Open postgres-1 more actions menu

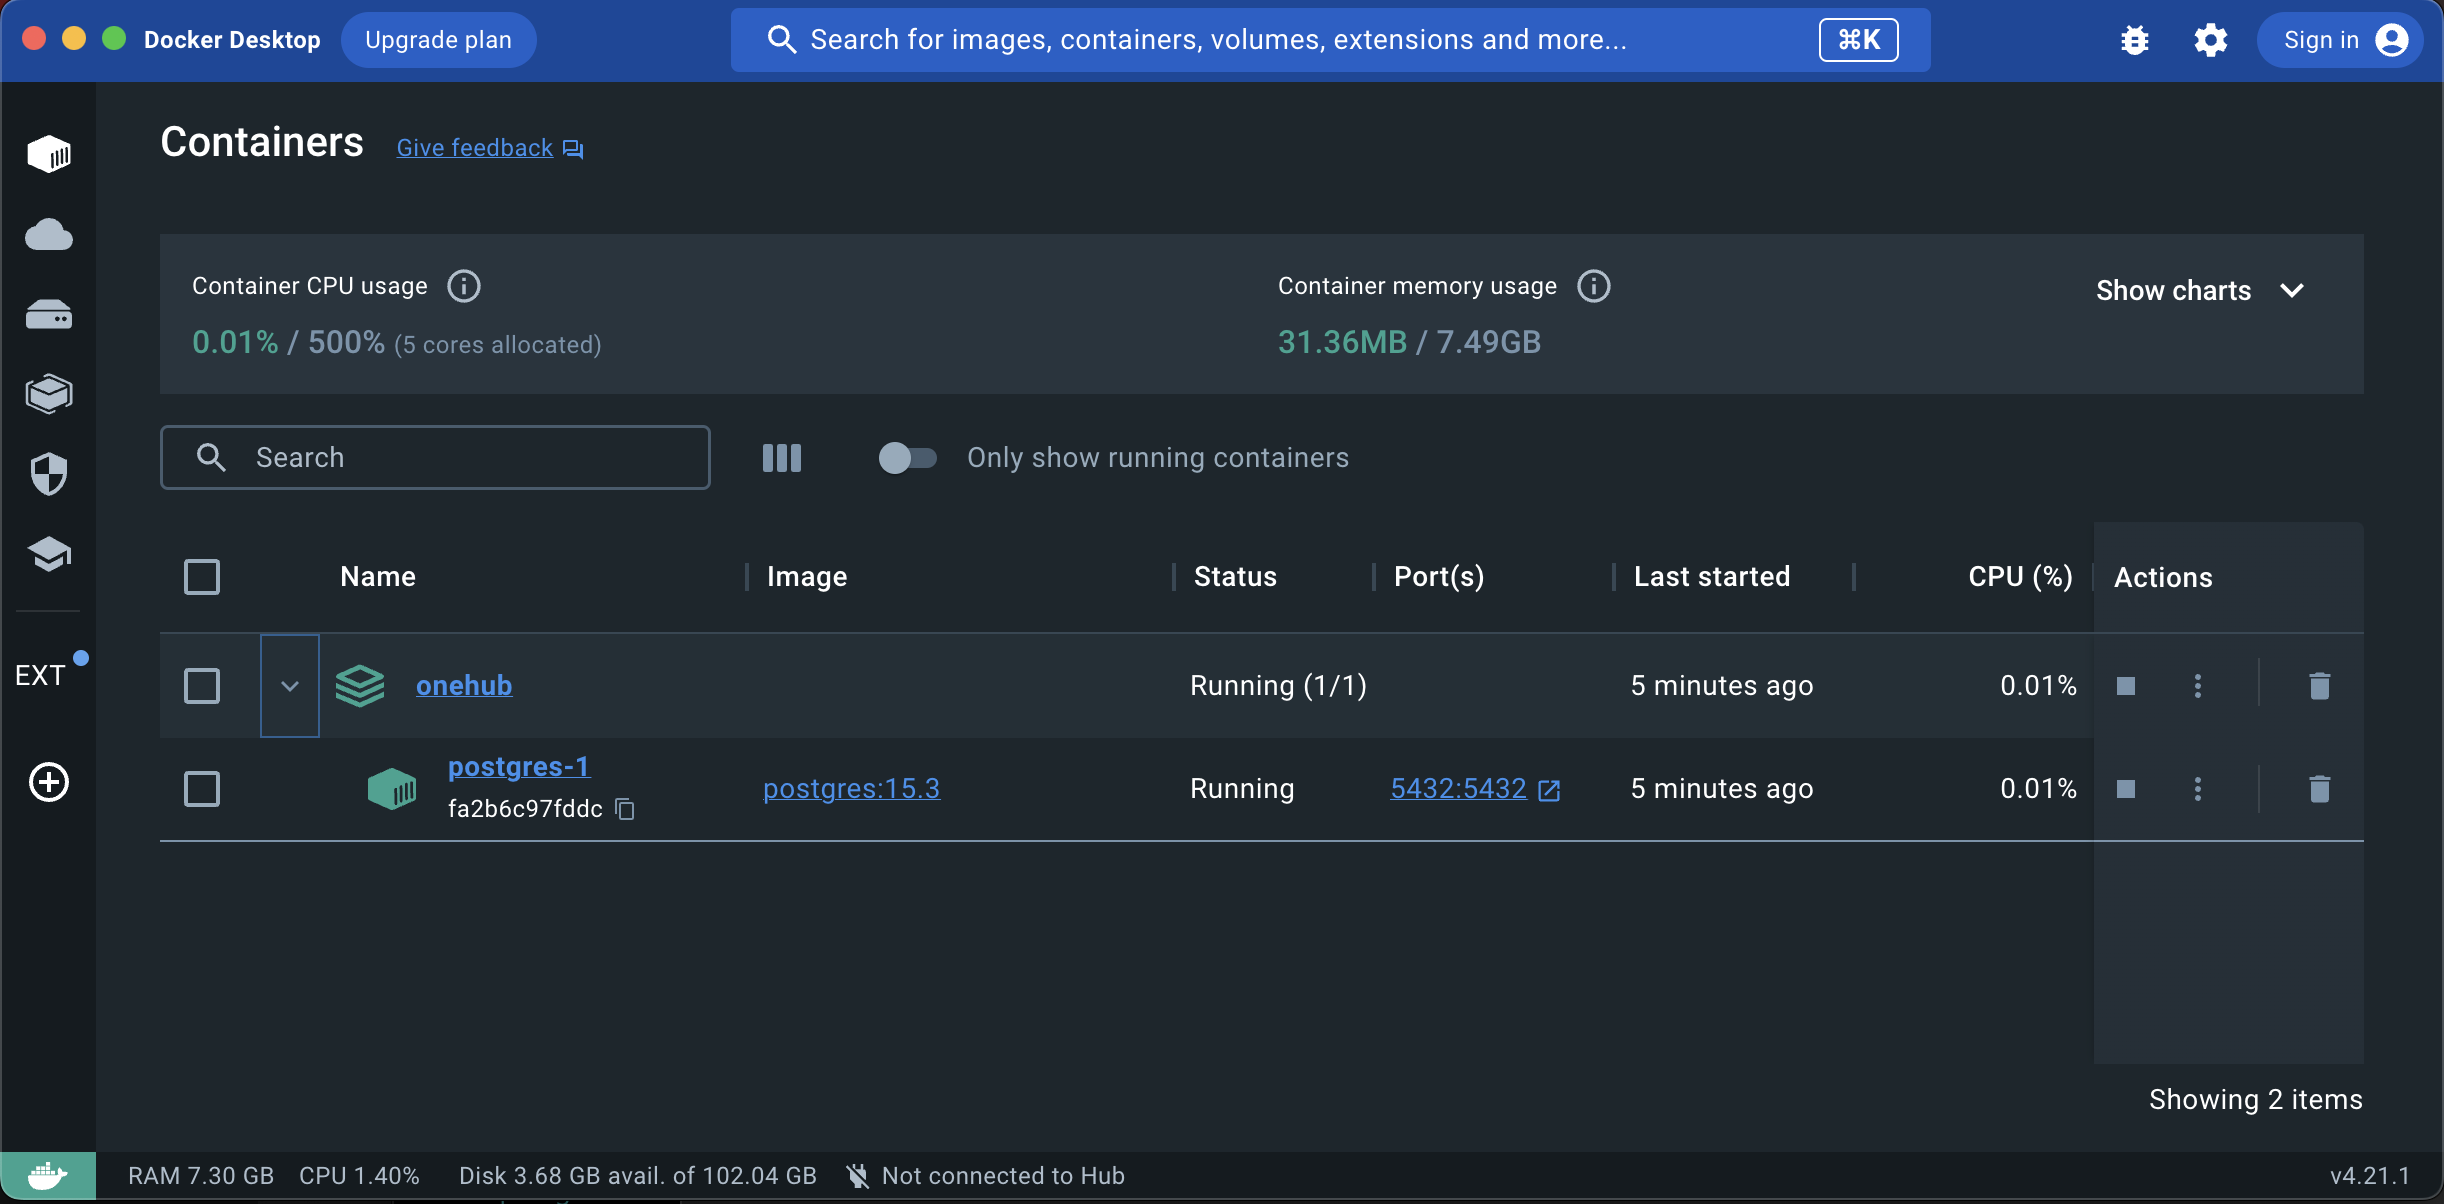pyautogui.click(x=2197, y=789)
